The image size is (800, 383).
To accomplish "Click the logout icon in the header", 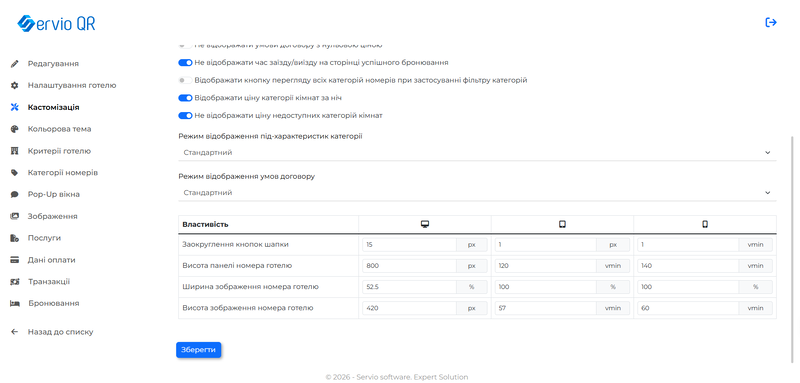I will pyautogui.click(x=770, y=22).
